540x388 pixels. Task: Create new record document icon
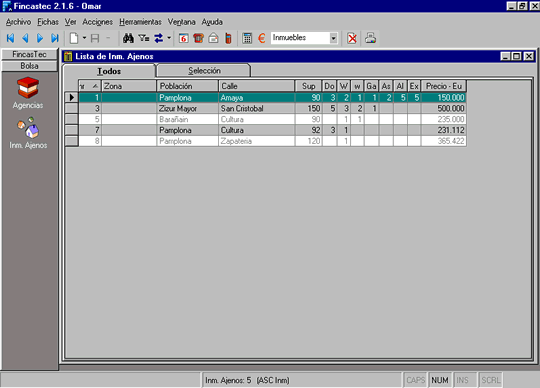(74, 38)
